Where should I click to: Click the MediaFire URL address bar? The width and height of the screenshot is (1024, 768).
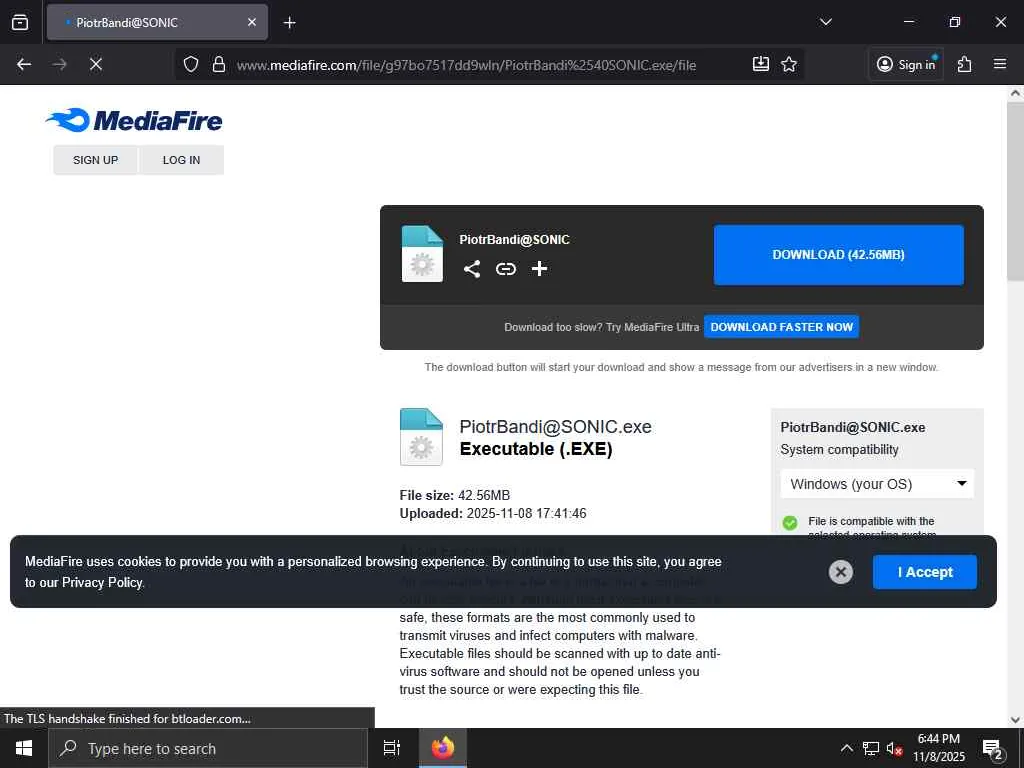click(466, 65)
